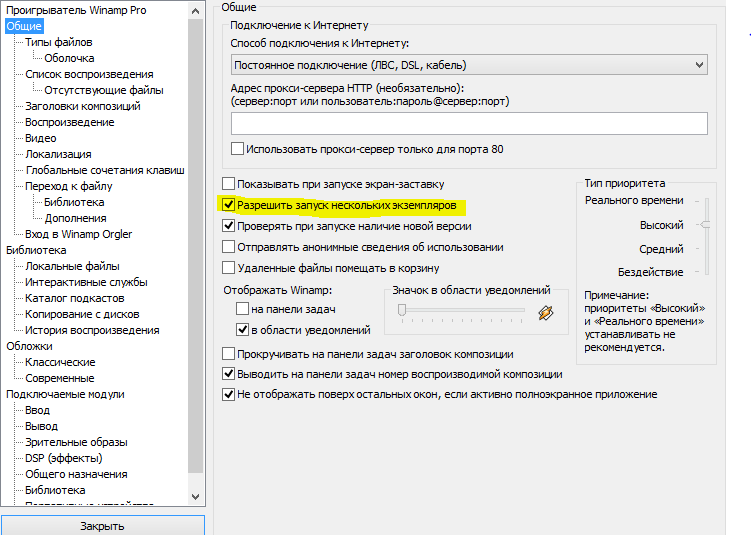Toggle the proxy only for port 80 checkbox

click(x=237, y=149)
